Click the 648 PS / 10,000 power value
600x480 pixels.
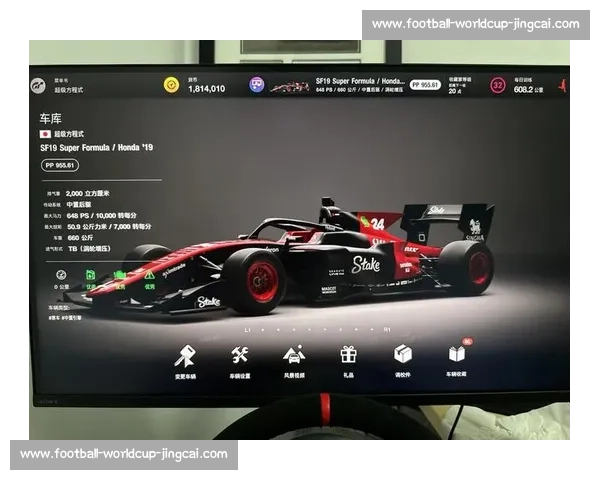(101, 216)
